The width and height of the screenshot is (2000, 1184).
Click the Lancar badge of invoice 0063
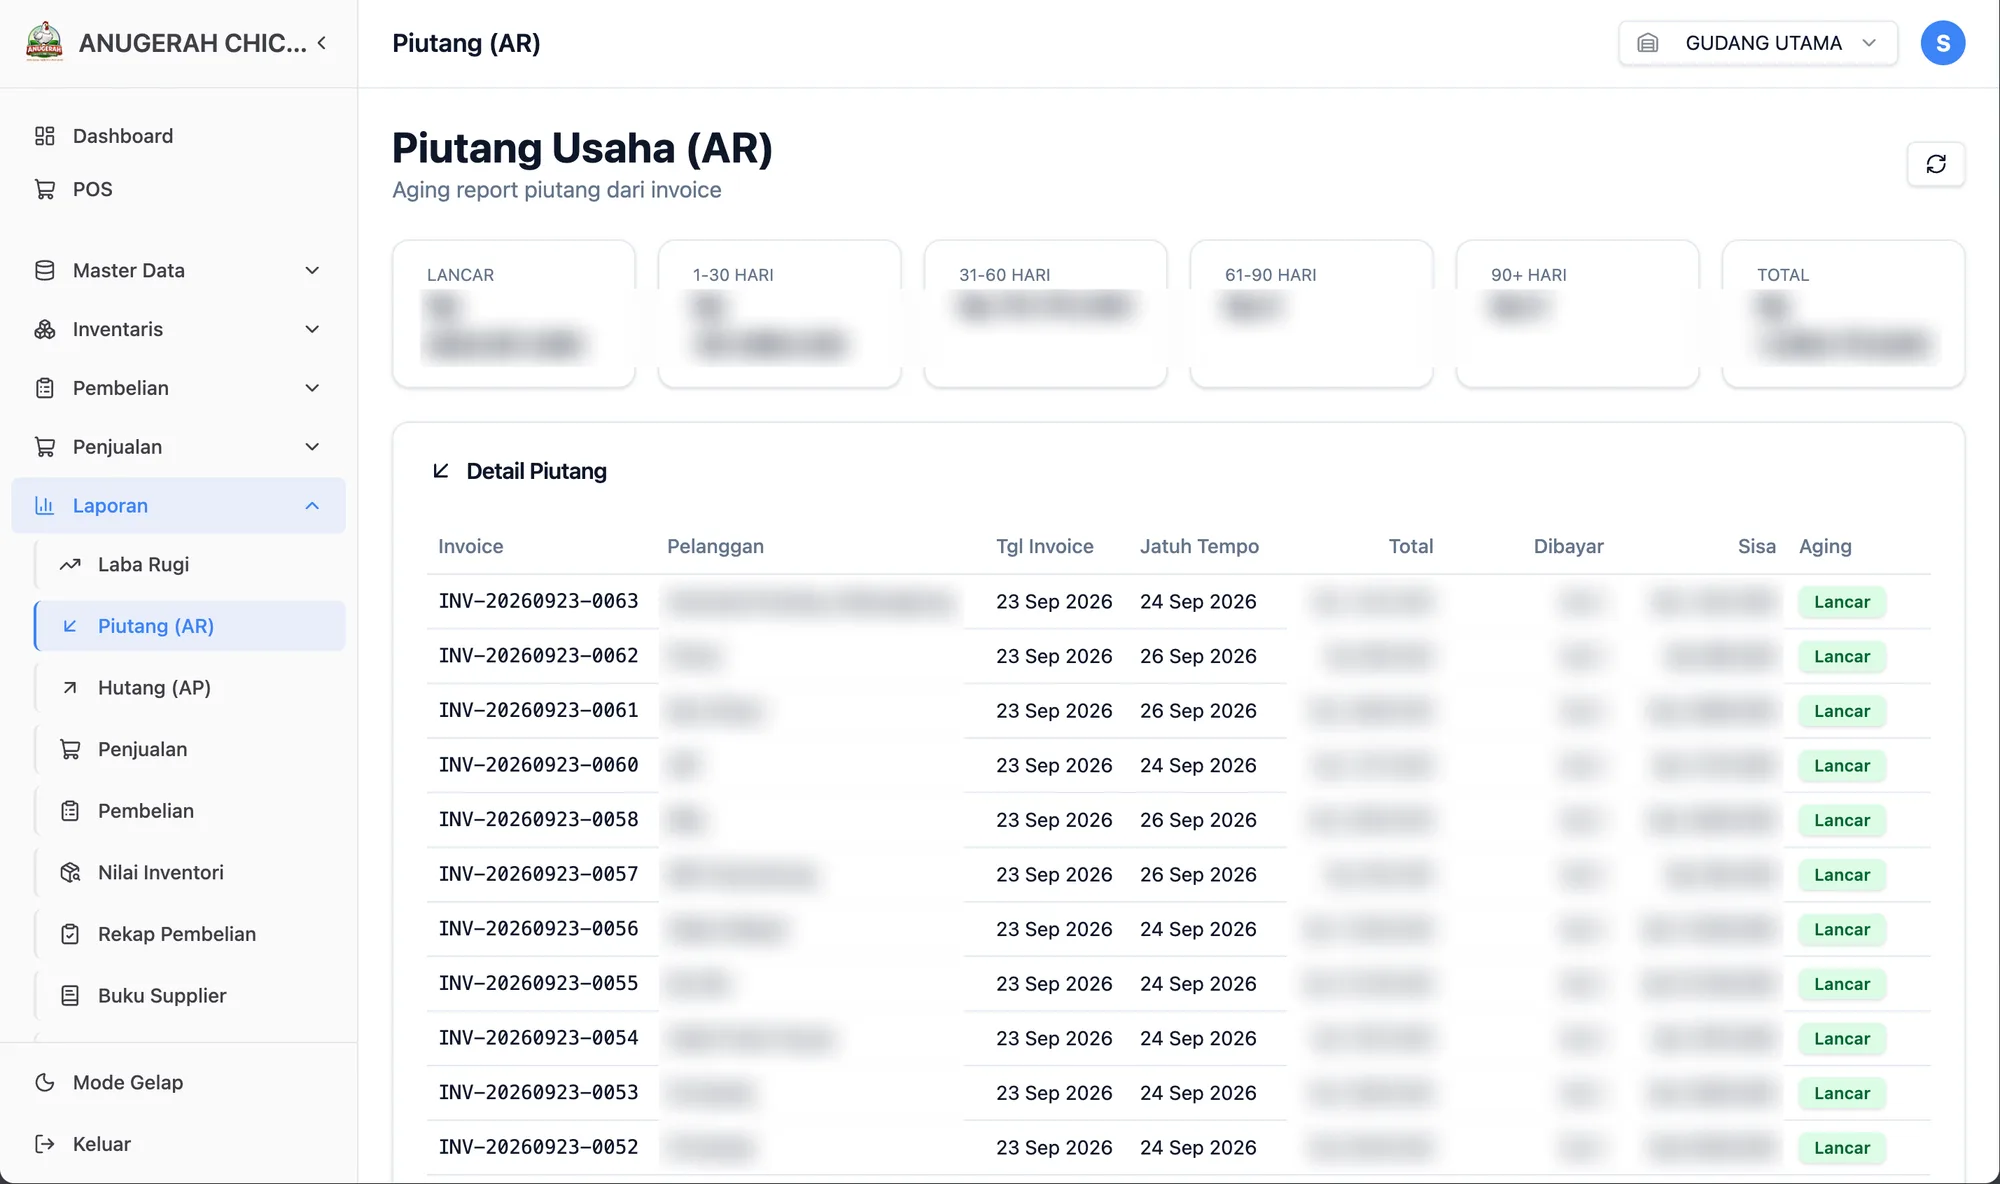click(x=1842, y=602)
